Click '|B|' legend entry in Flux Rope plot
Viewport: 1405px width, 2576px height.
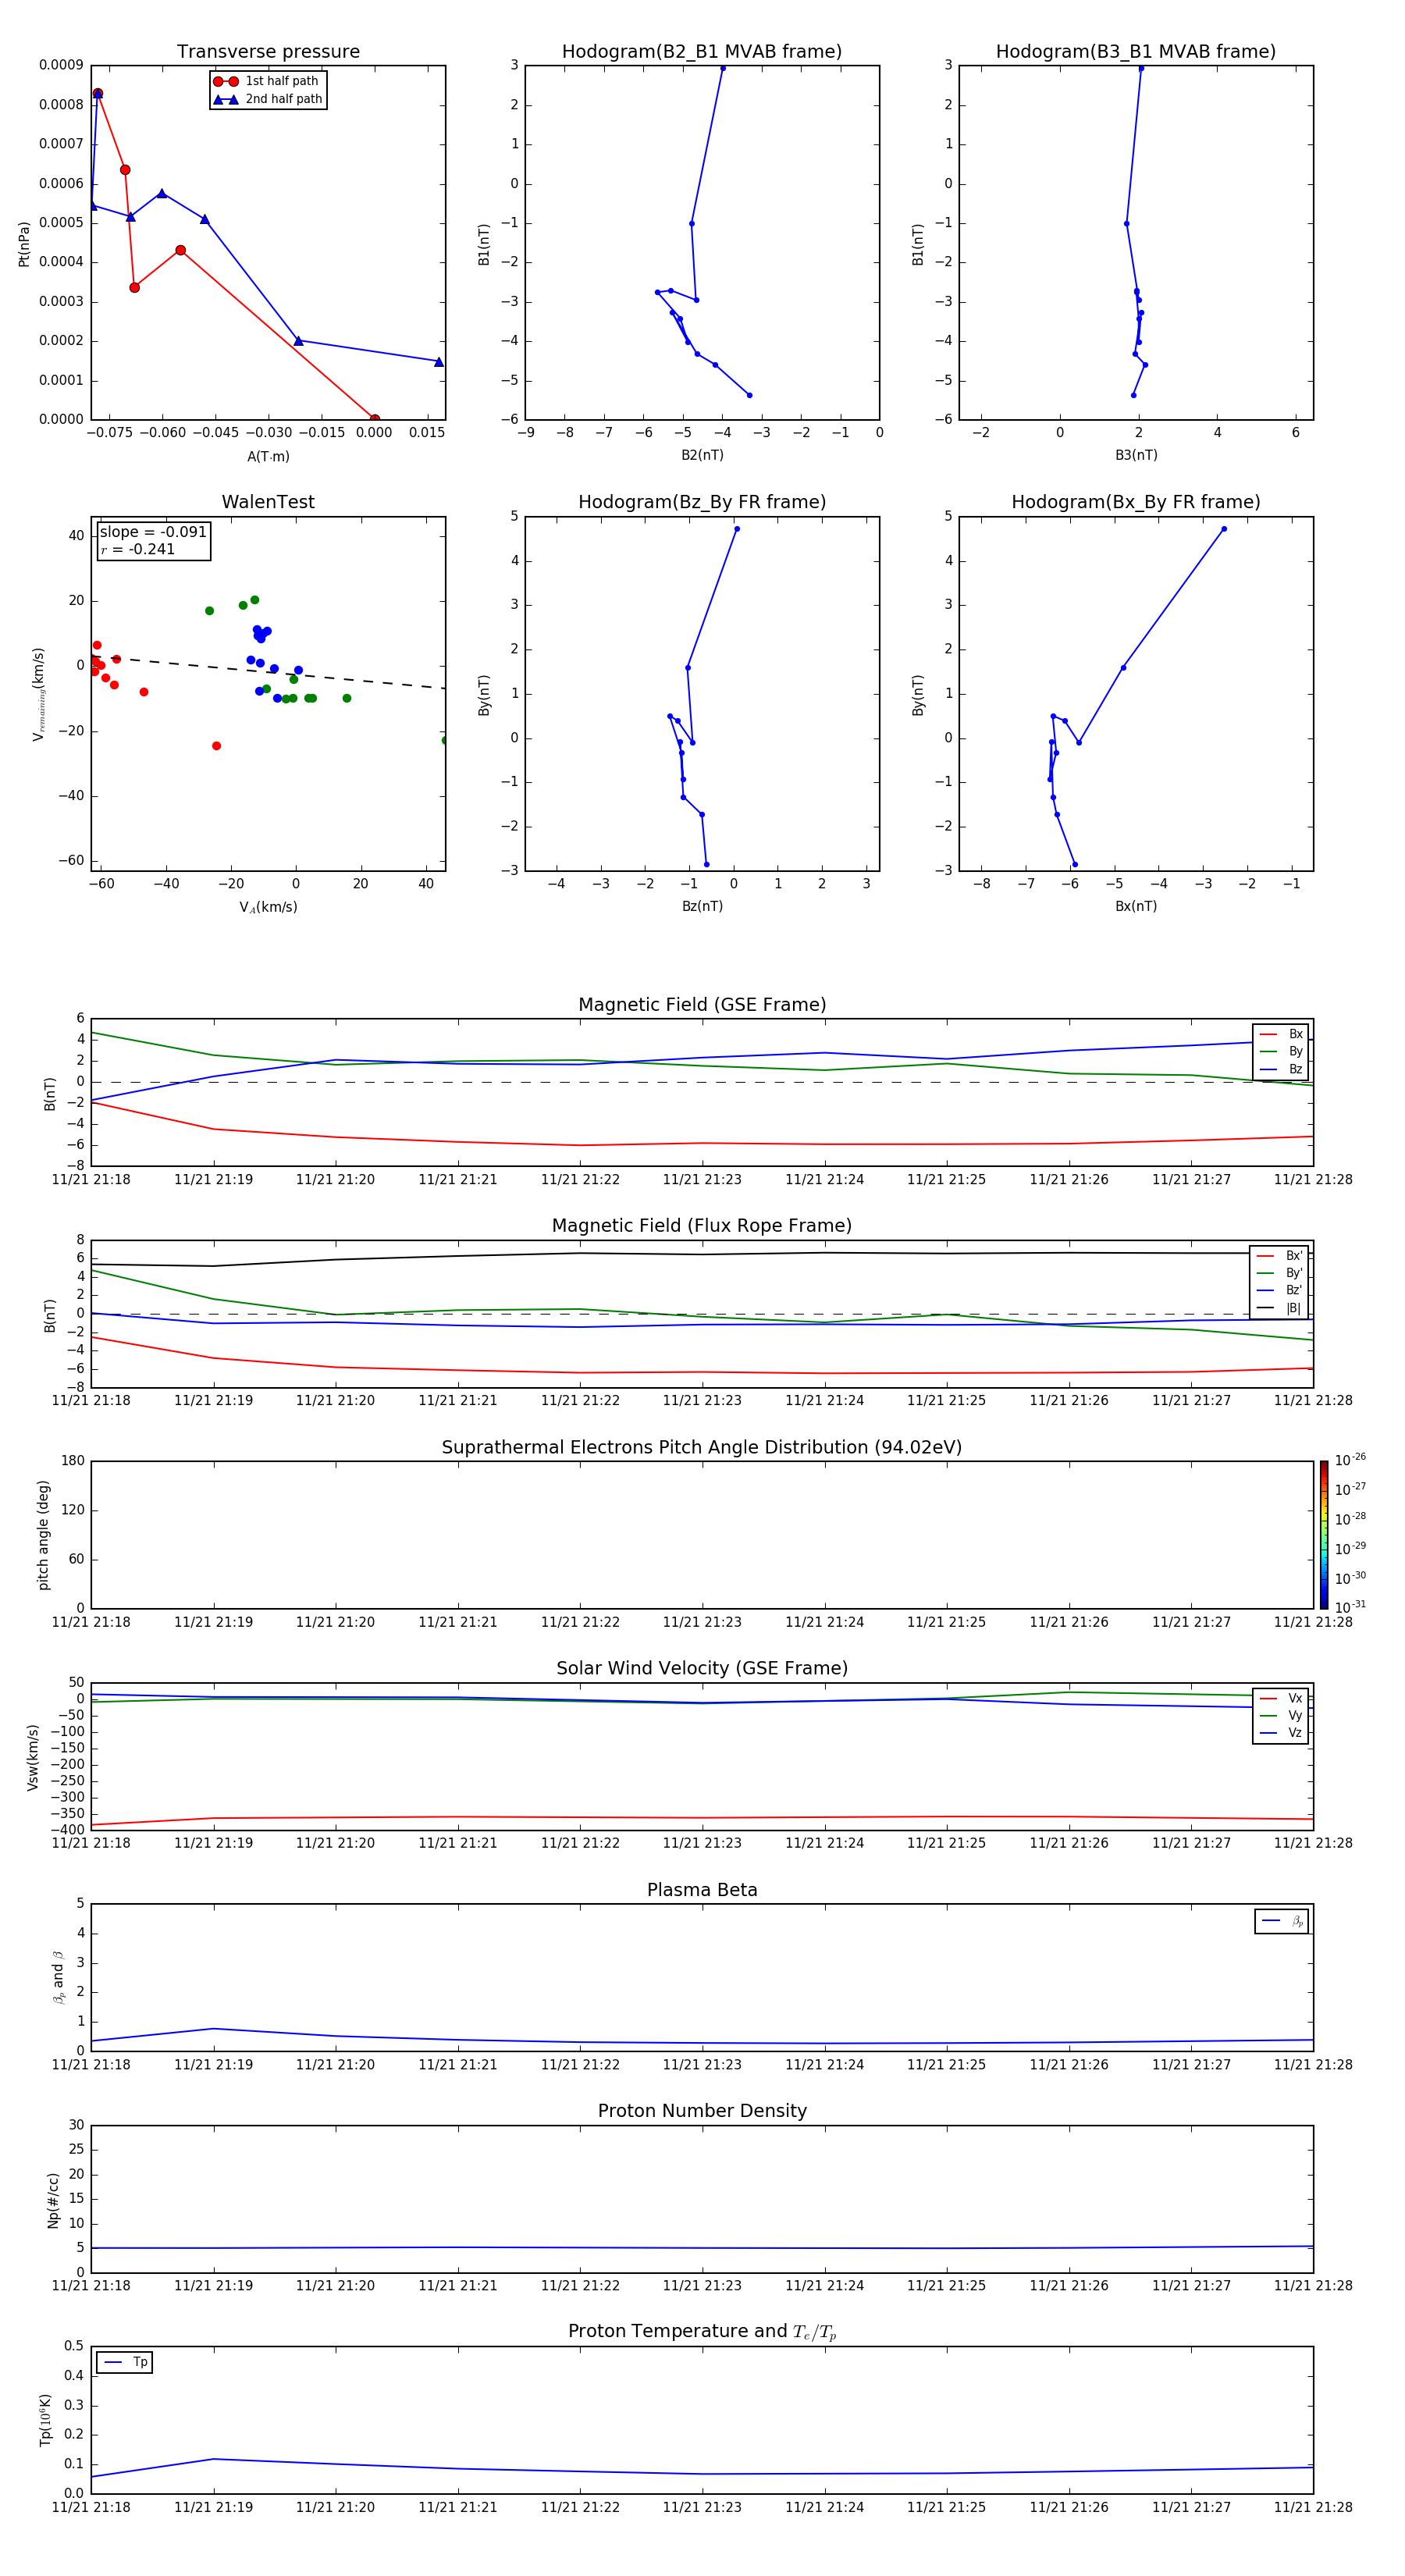[1280, 1308]
